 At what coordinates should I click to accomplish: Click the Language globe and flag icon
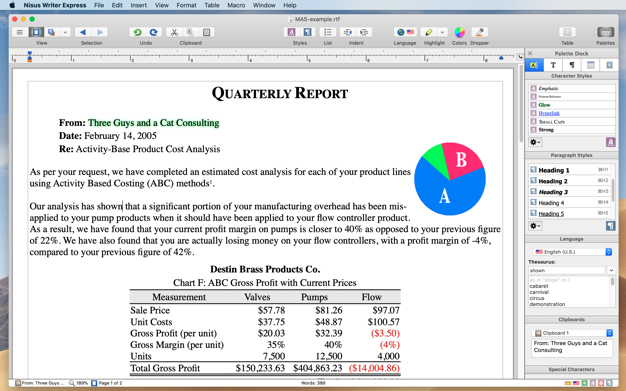(405, 32)
